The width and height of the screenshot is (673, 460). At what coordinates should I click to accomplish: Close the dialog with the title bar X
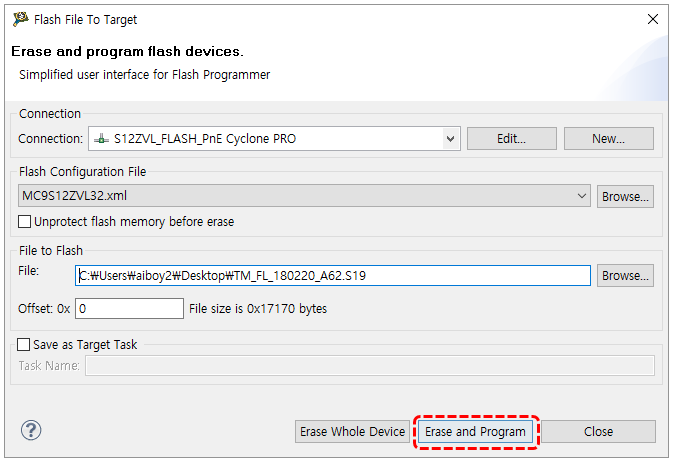coord(652,19)
